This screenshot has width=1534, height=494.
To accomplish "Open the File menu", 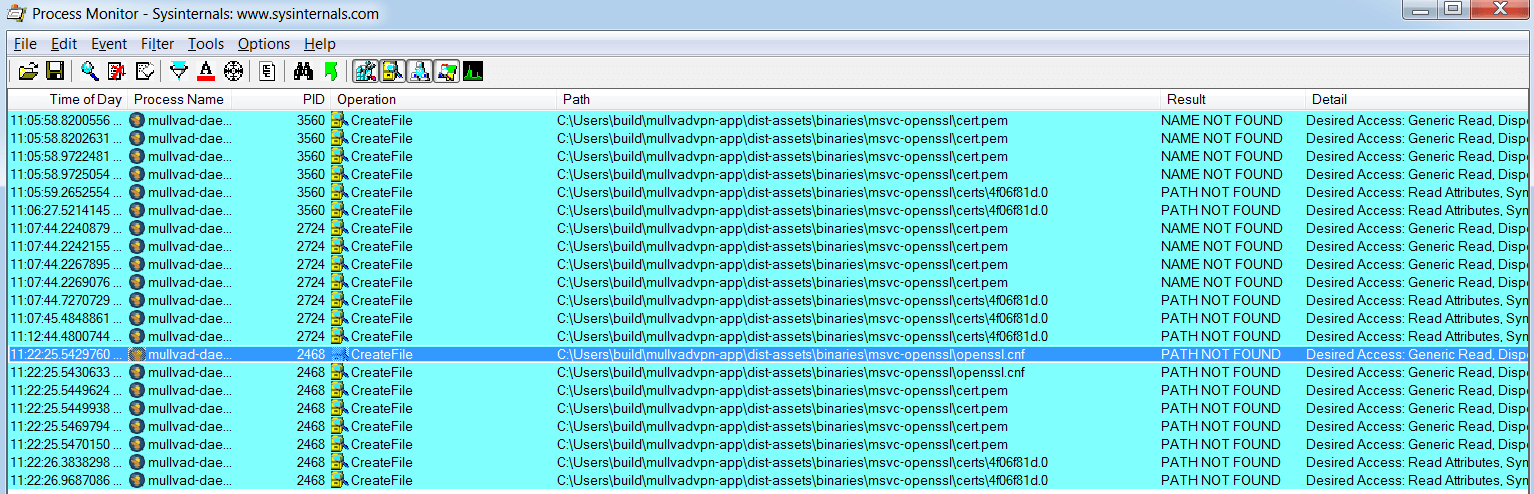I will tap(25, 44).
